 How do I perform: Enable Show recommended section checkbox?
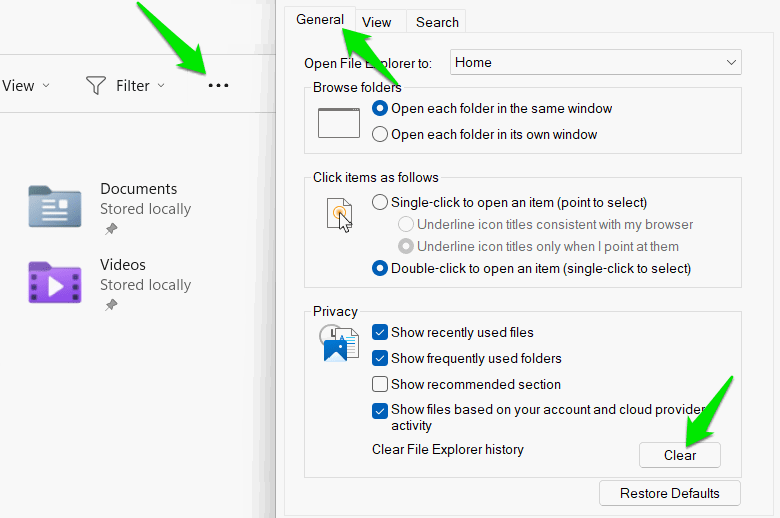380,384
